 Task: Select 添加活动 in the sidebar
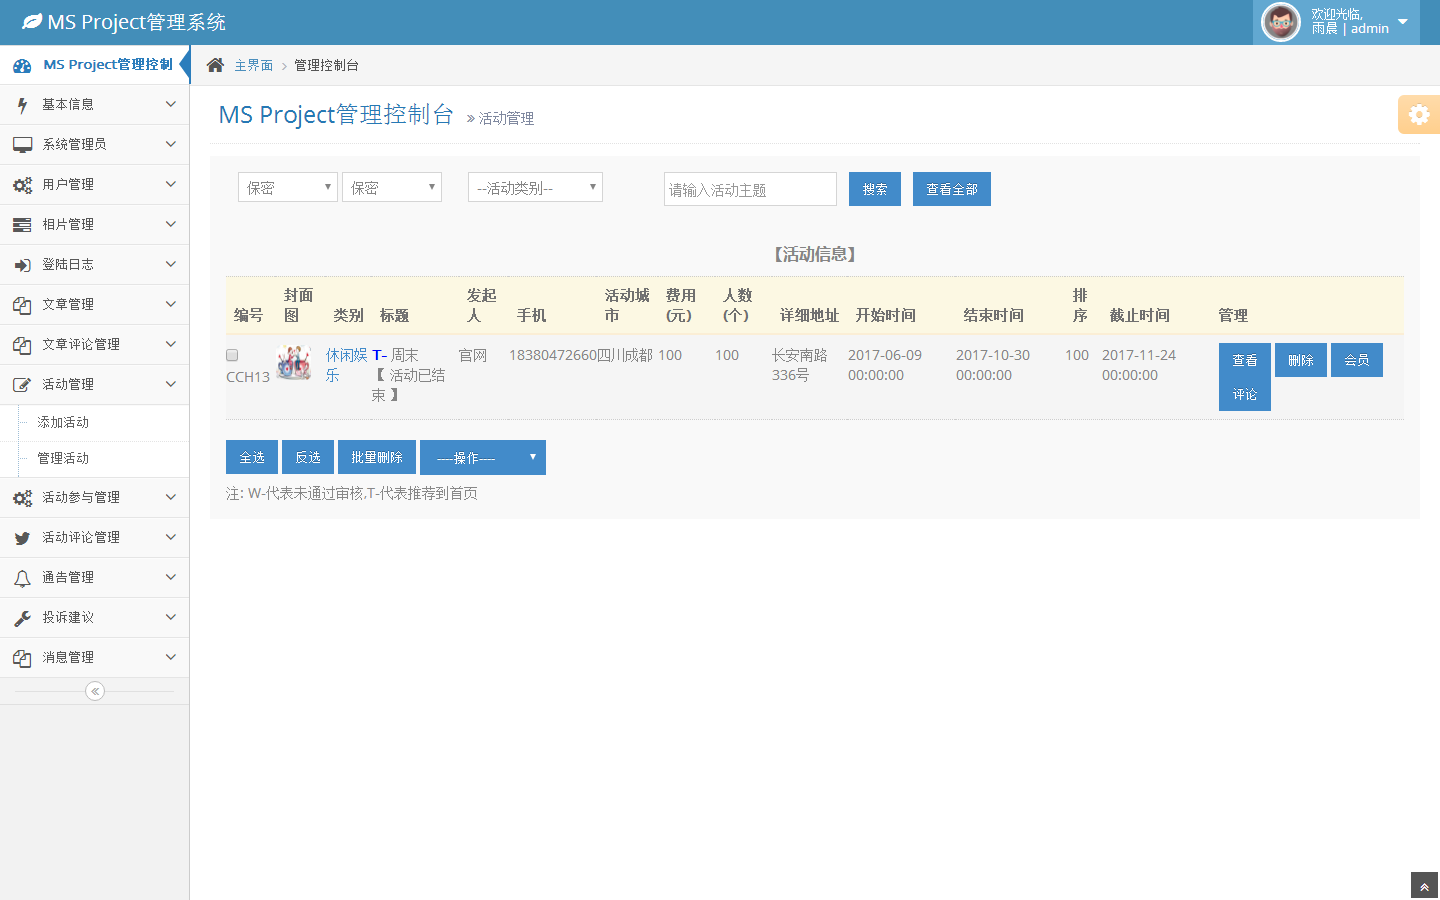click(x=63, y=423)
